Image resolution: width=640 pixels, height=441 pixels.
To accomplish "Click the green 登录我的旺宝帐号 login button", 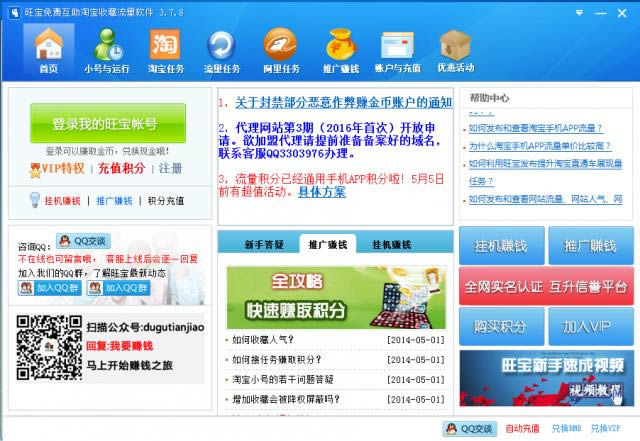I will click(x=105, y=124).
